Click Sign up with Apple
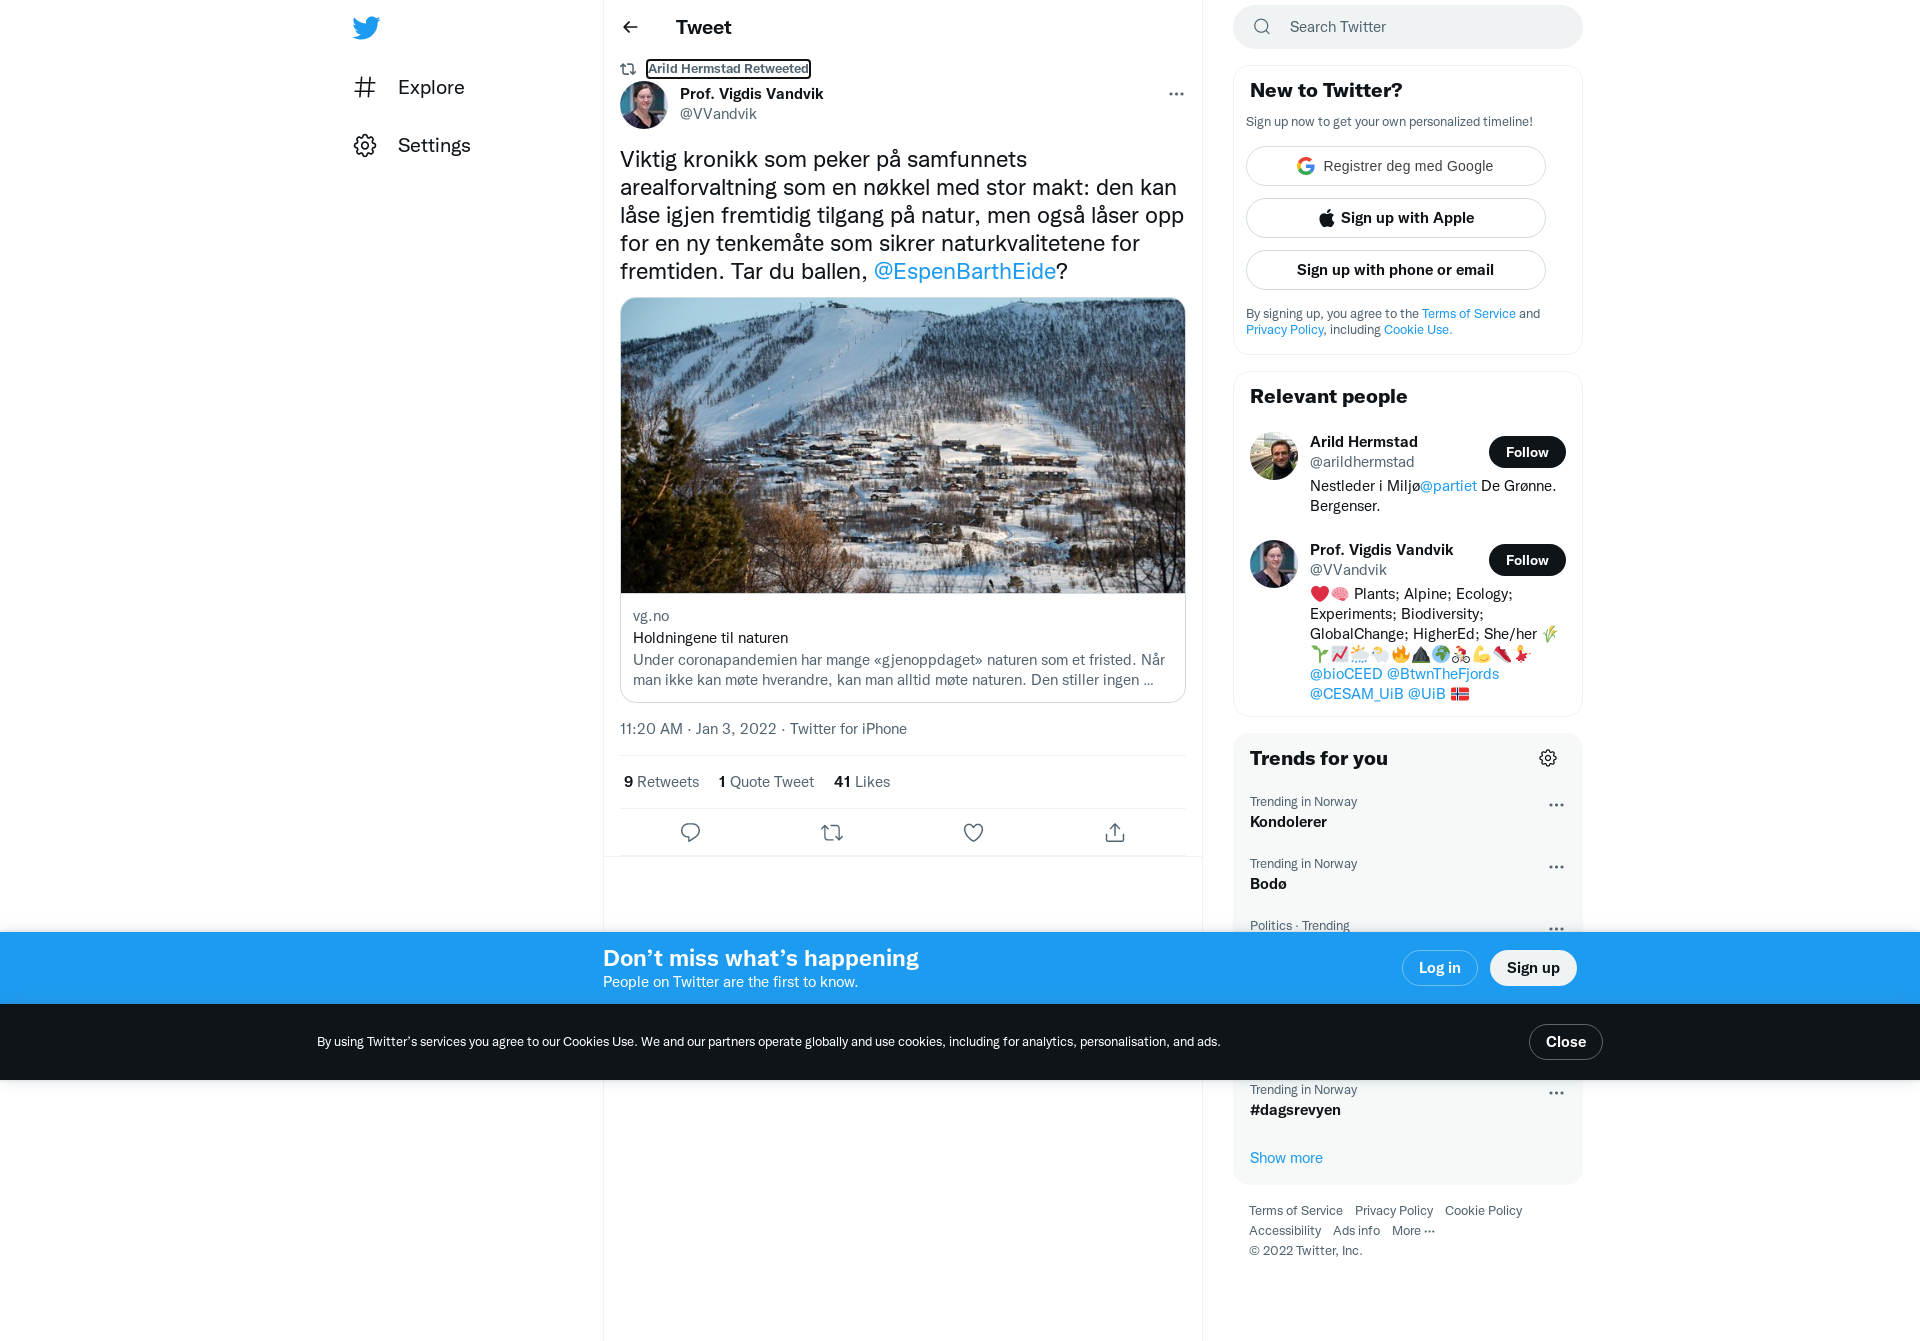Viewport: 1920px width, 1341px height. (1396, 218)
